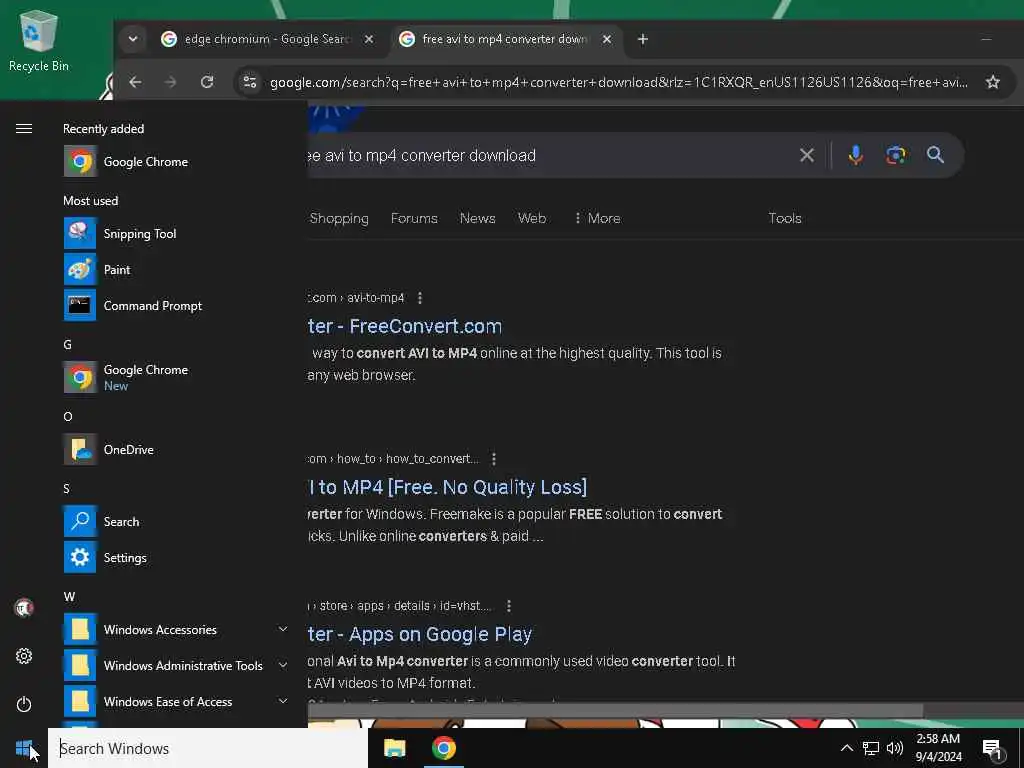
Task: Open OneDrive from the app list
Action: click(x=176, y=449)
